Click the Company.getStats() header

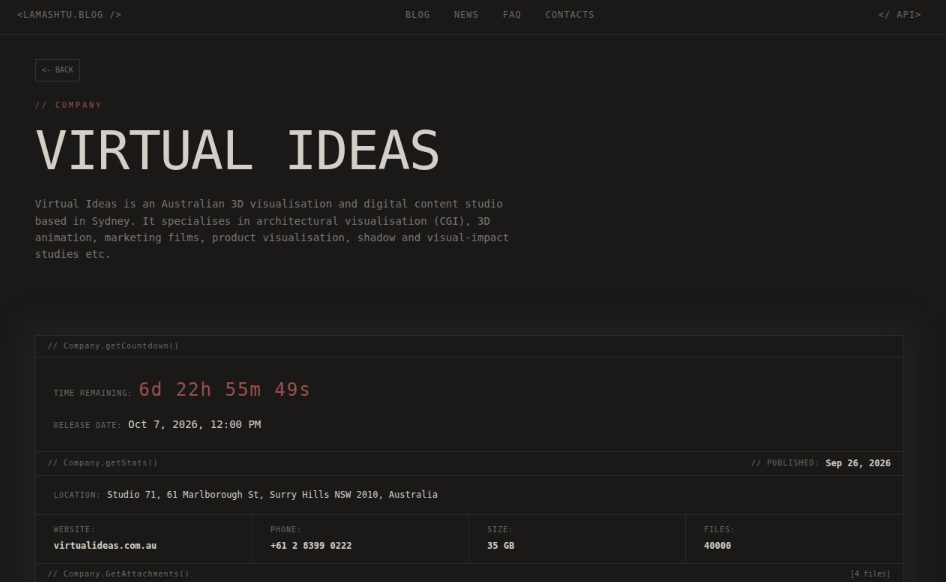103,463
